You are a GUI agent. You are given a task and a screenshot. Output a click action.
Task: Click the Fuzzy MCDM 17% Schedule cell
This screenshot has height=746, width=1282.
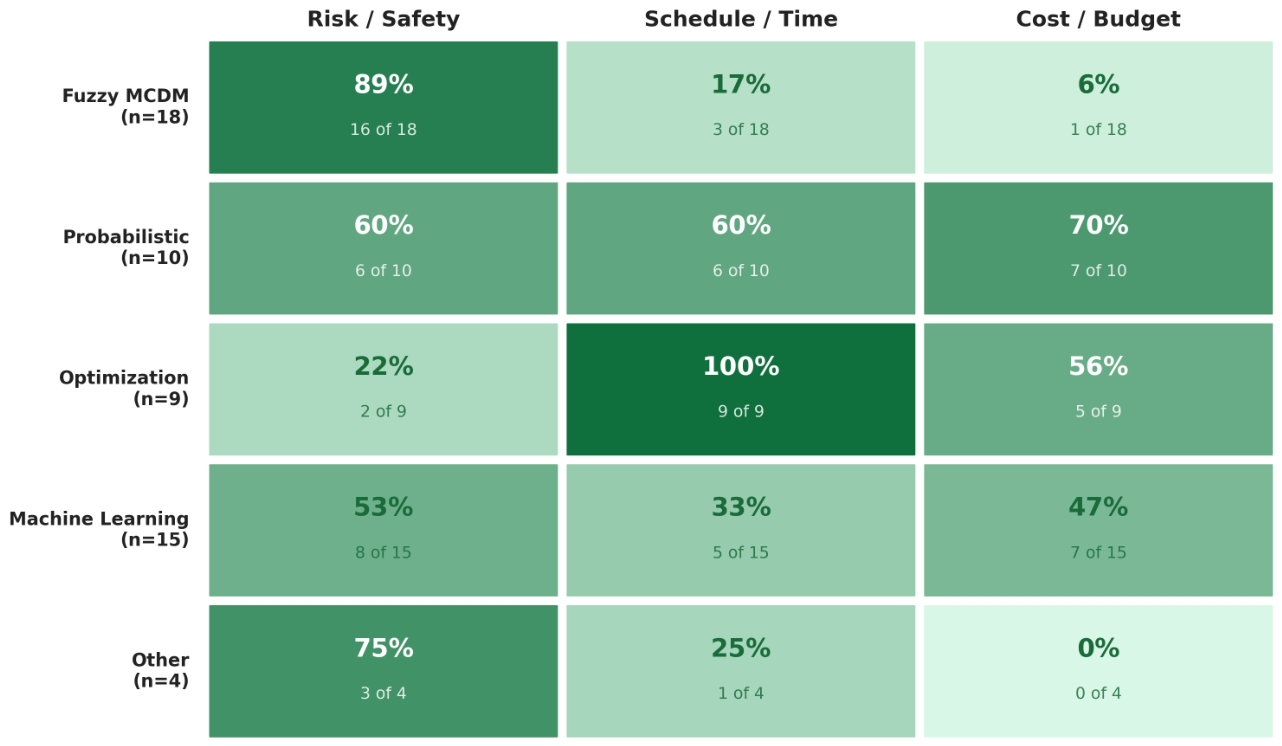[x=741, y=107]
